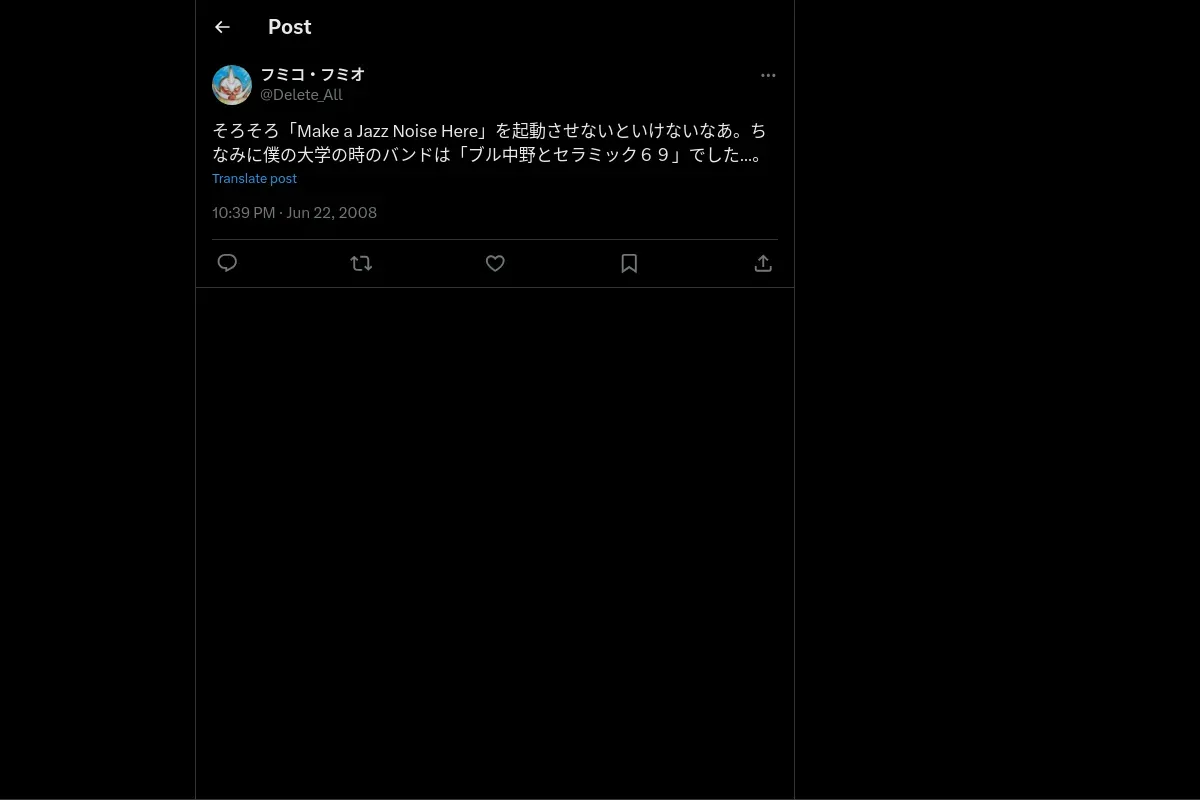Click the upload-arrow share icon at row end
The width and height of the screenshot is (1200, 800).
coord(763,263)
